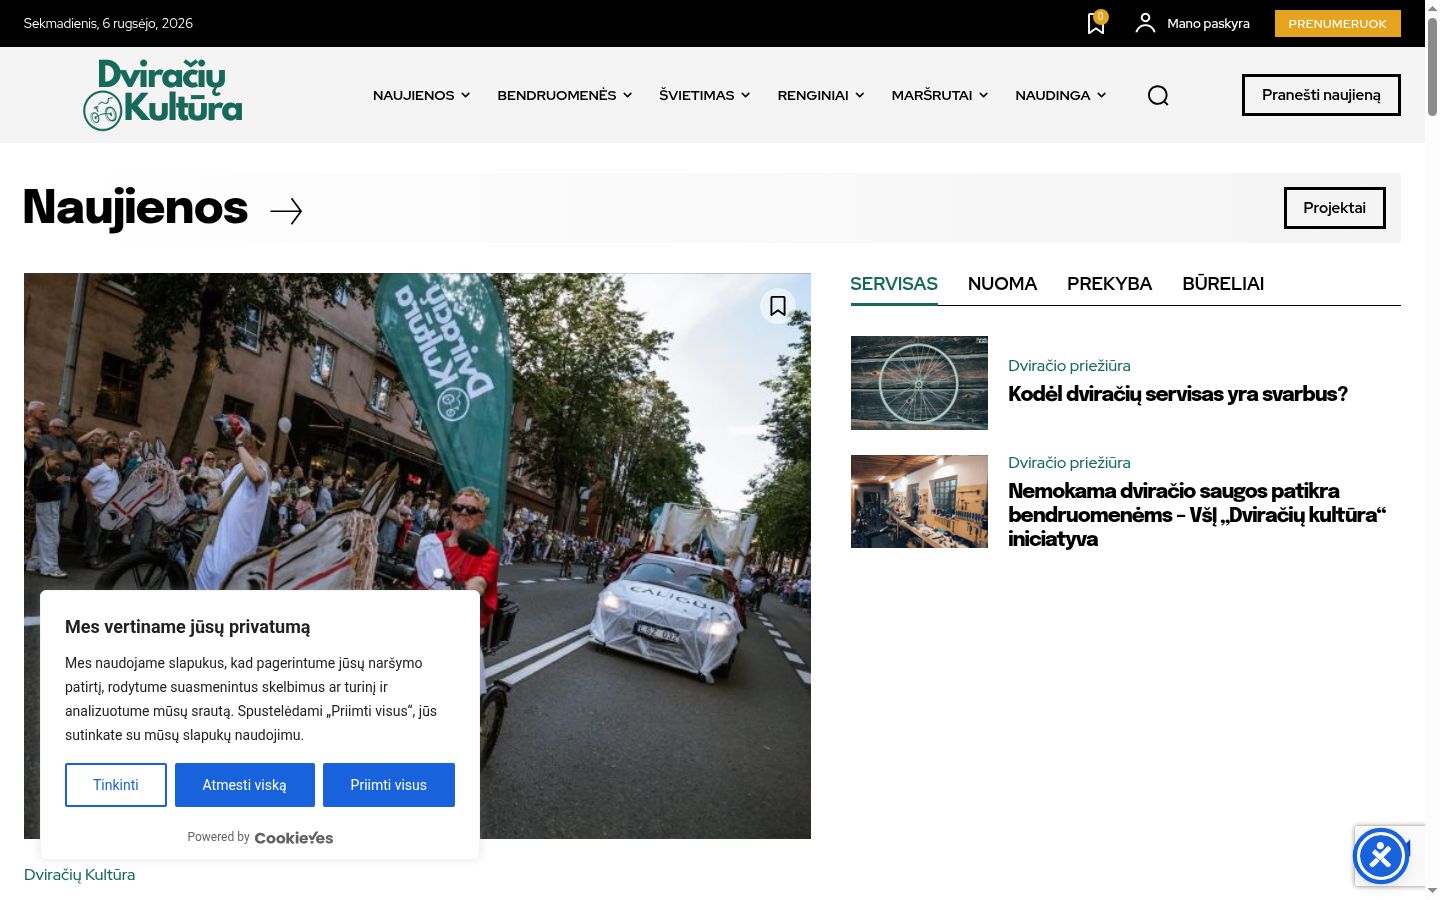Switch to the Prekyba tab
This screenshot has height=900, width=1440.
[x=1109, y=284]
